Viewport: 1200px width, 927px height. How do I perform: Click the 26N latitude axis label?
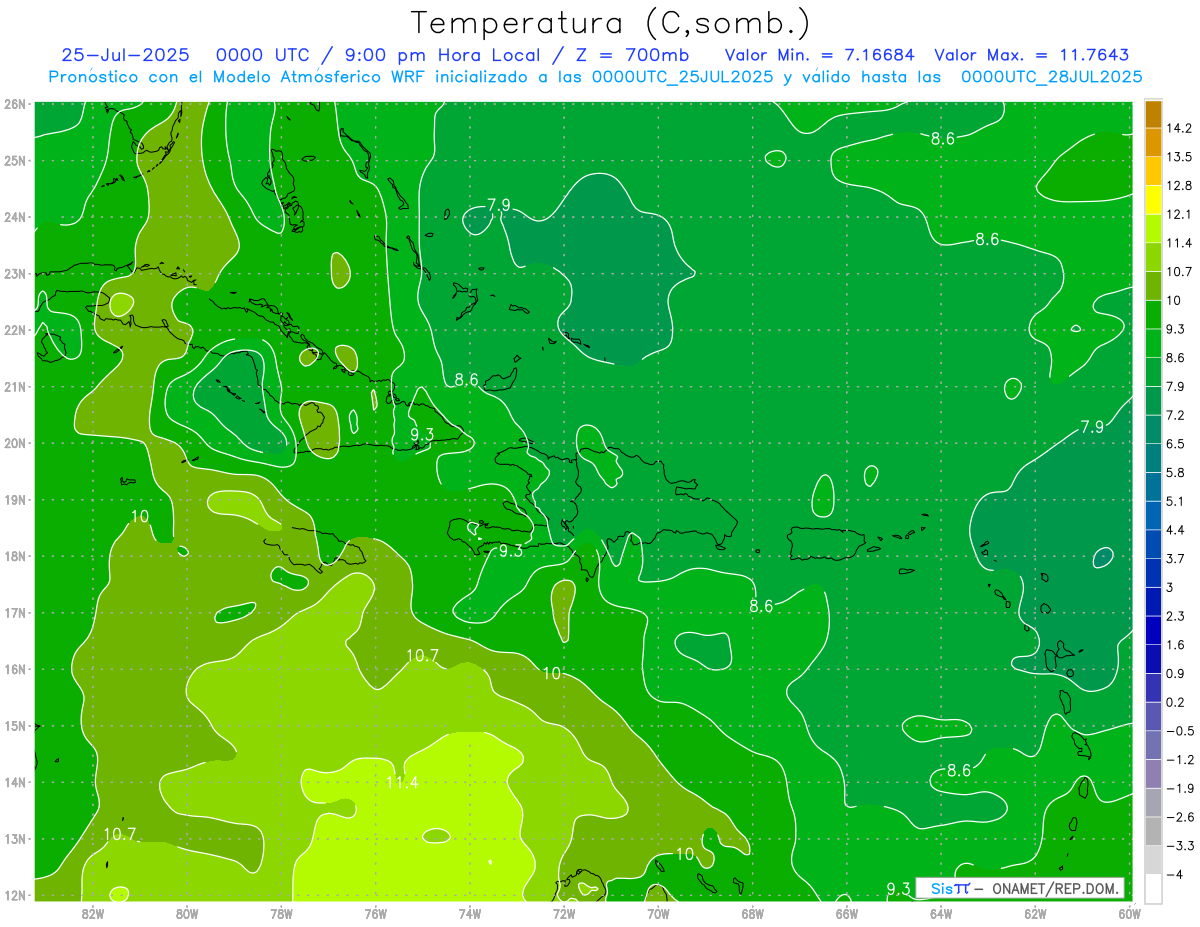coord(15,104)
